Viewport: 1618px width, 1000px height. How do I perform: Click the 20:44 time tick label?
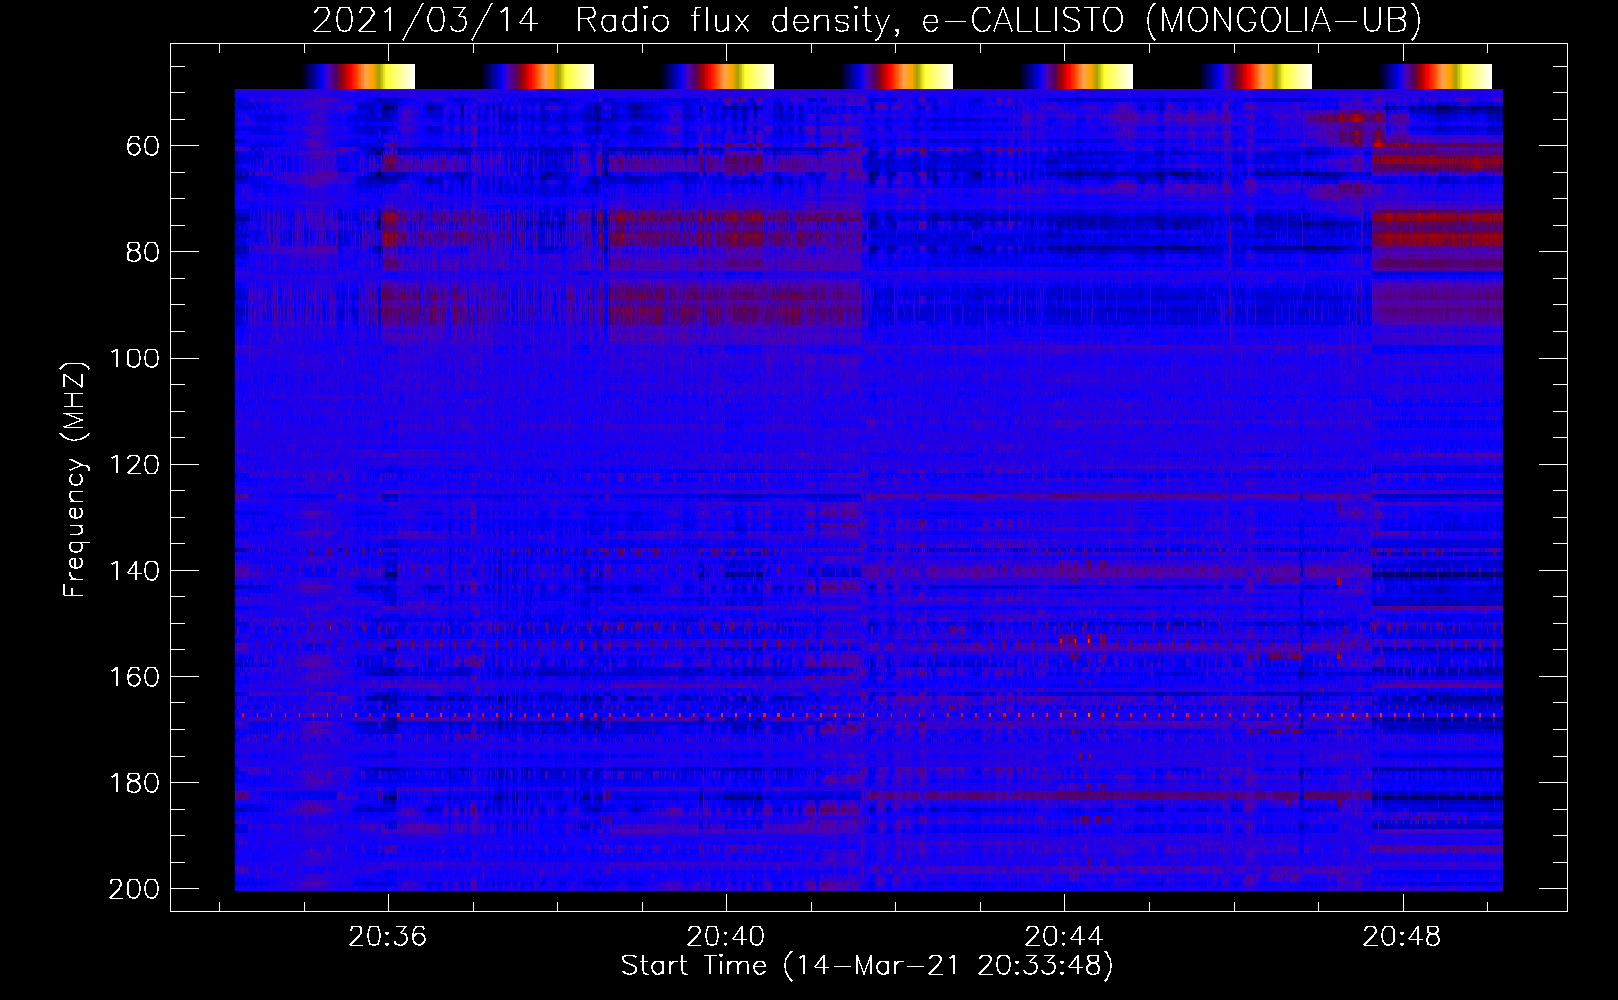[x=1064, y=937]
